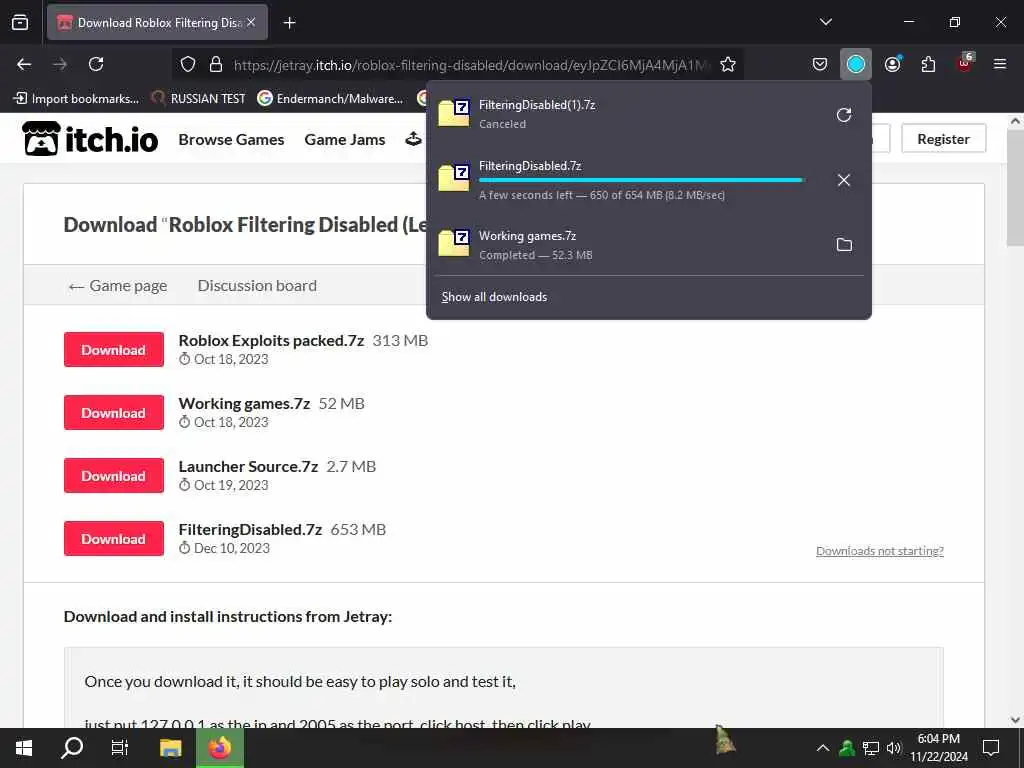Click the URL address bar

[470, 65]
